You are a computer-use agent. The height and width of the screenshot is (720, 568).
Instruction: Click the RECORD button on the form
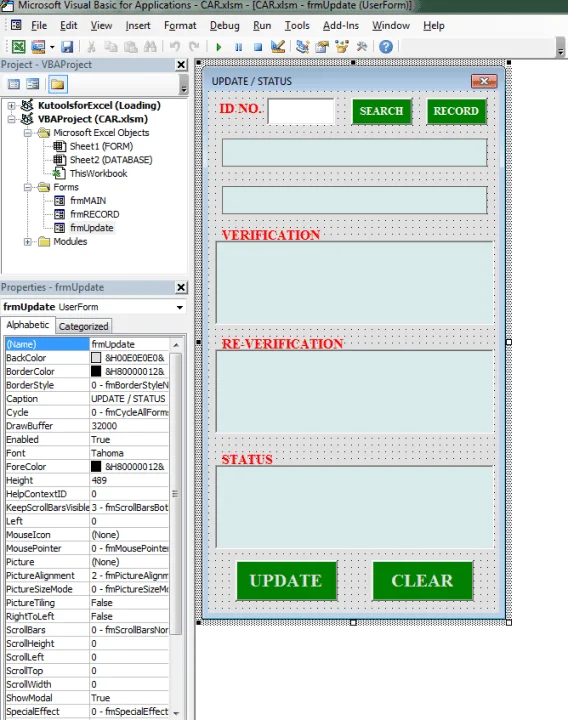pos(456,111)
